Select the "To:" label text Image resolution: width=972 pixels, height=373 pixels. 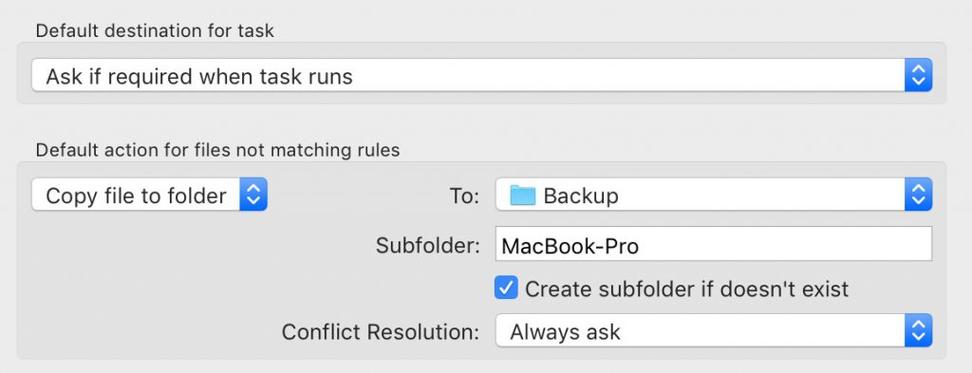click(x=464, y=196)
